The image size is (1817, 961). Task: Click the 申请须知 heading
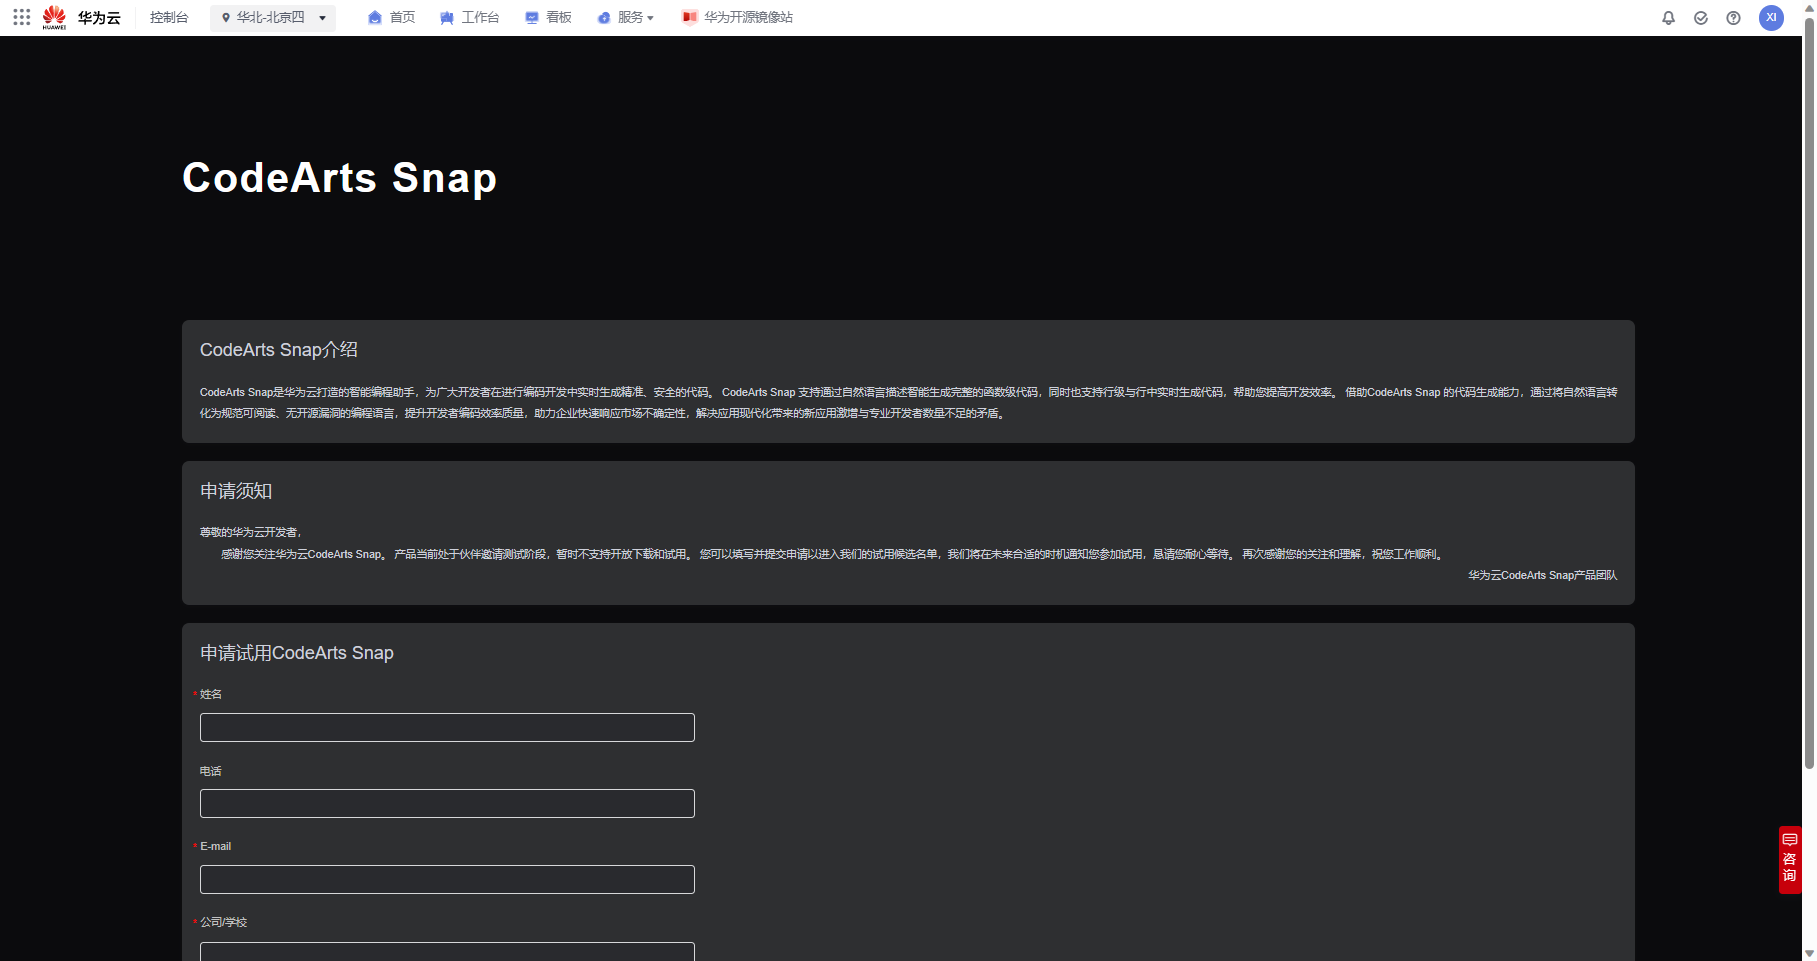(236, 491)
